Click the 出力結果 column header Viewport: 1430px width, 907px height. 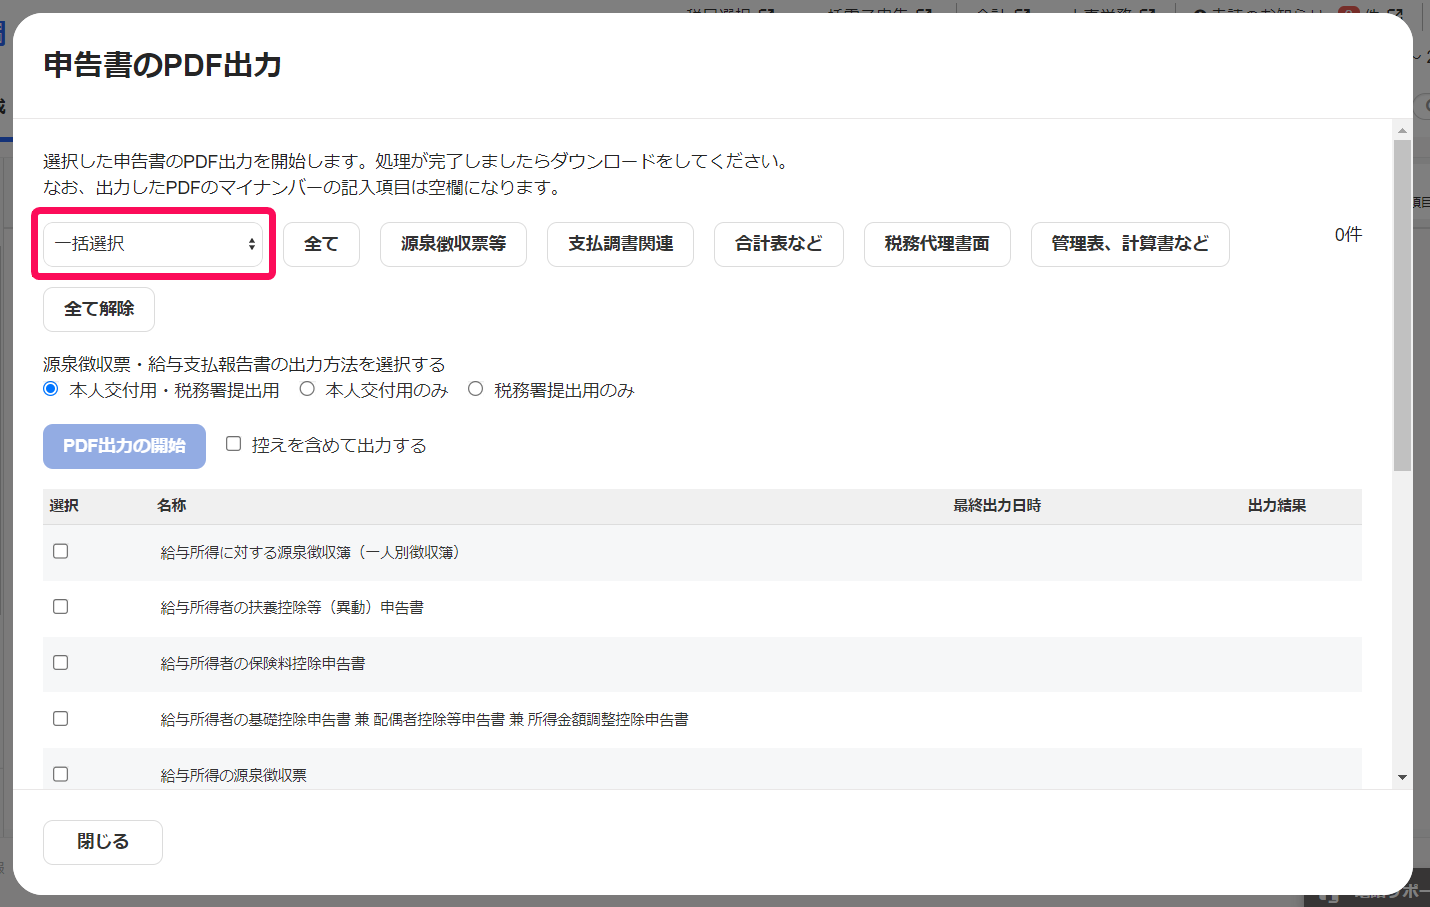point(1277,506)
